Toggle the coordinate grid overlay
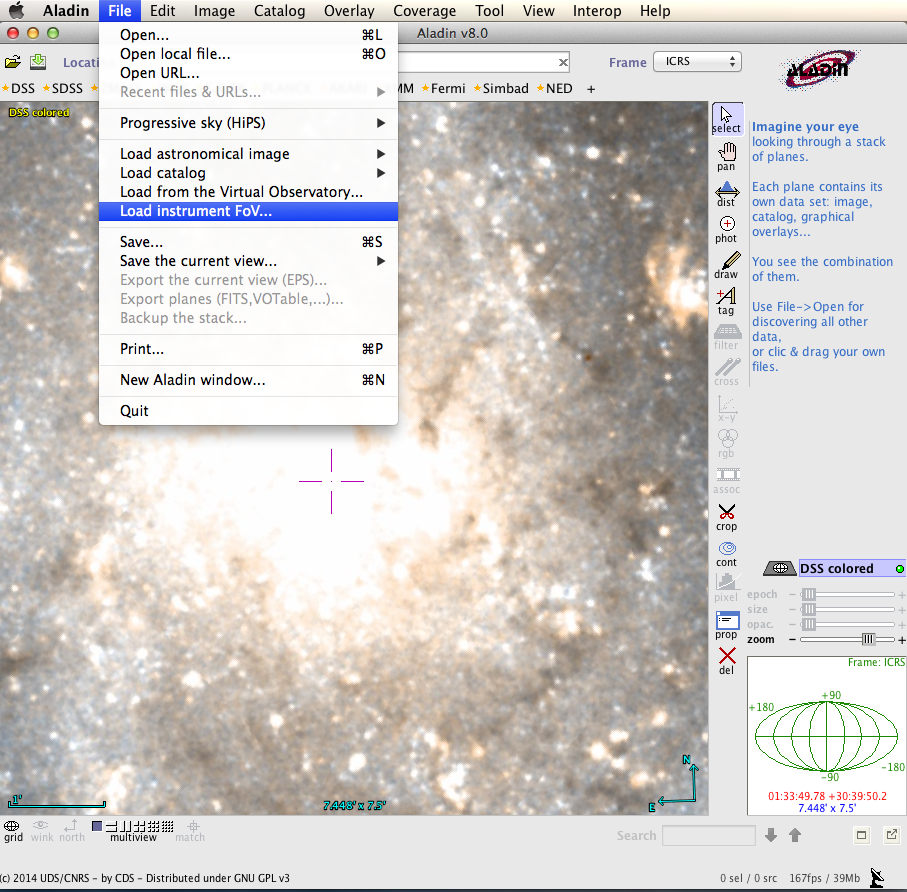The image size is (907, 892). pos(13,829)
